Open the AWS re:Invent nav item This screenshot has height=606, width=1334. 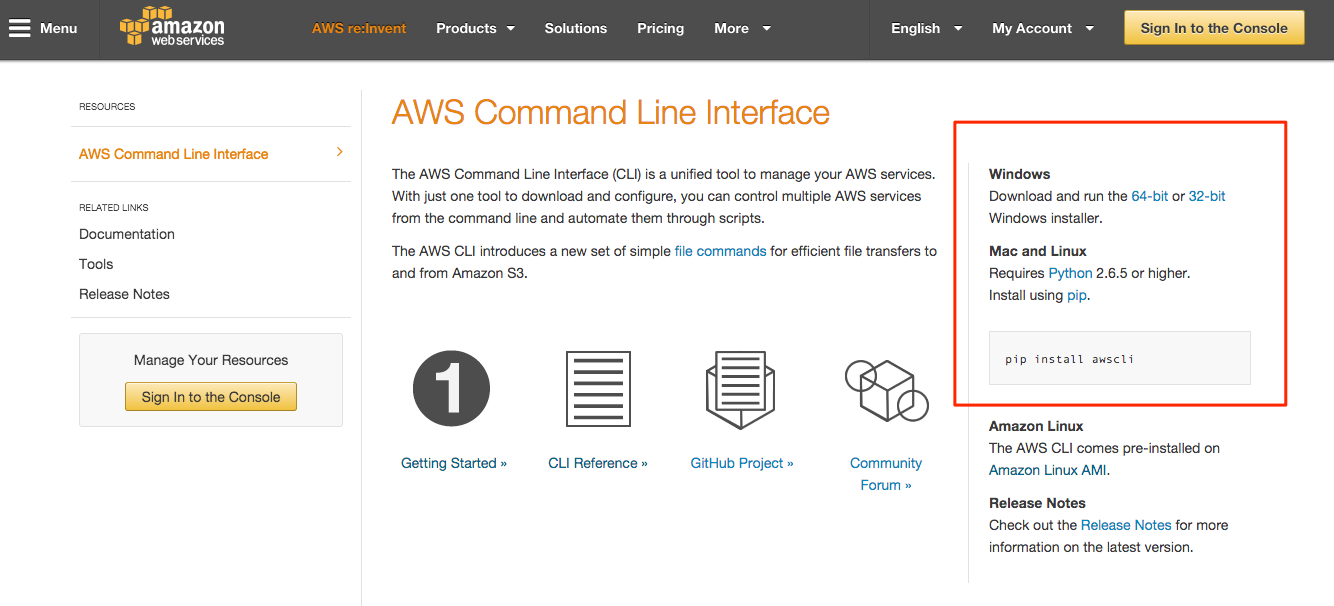click(x=359, y=28)
